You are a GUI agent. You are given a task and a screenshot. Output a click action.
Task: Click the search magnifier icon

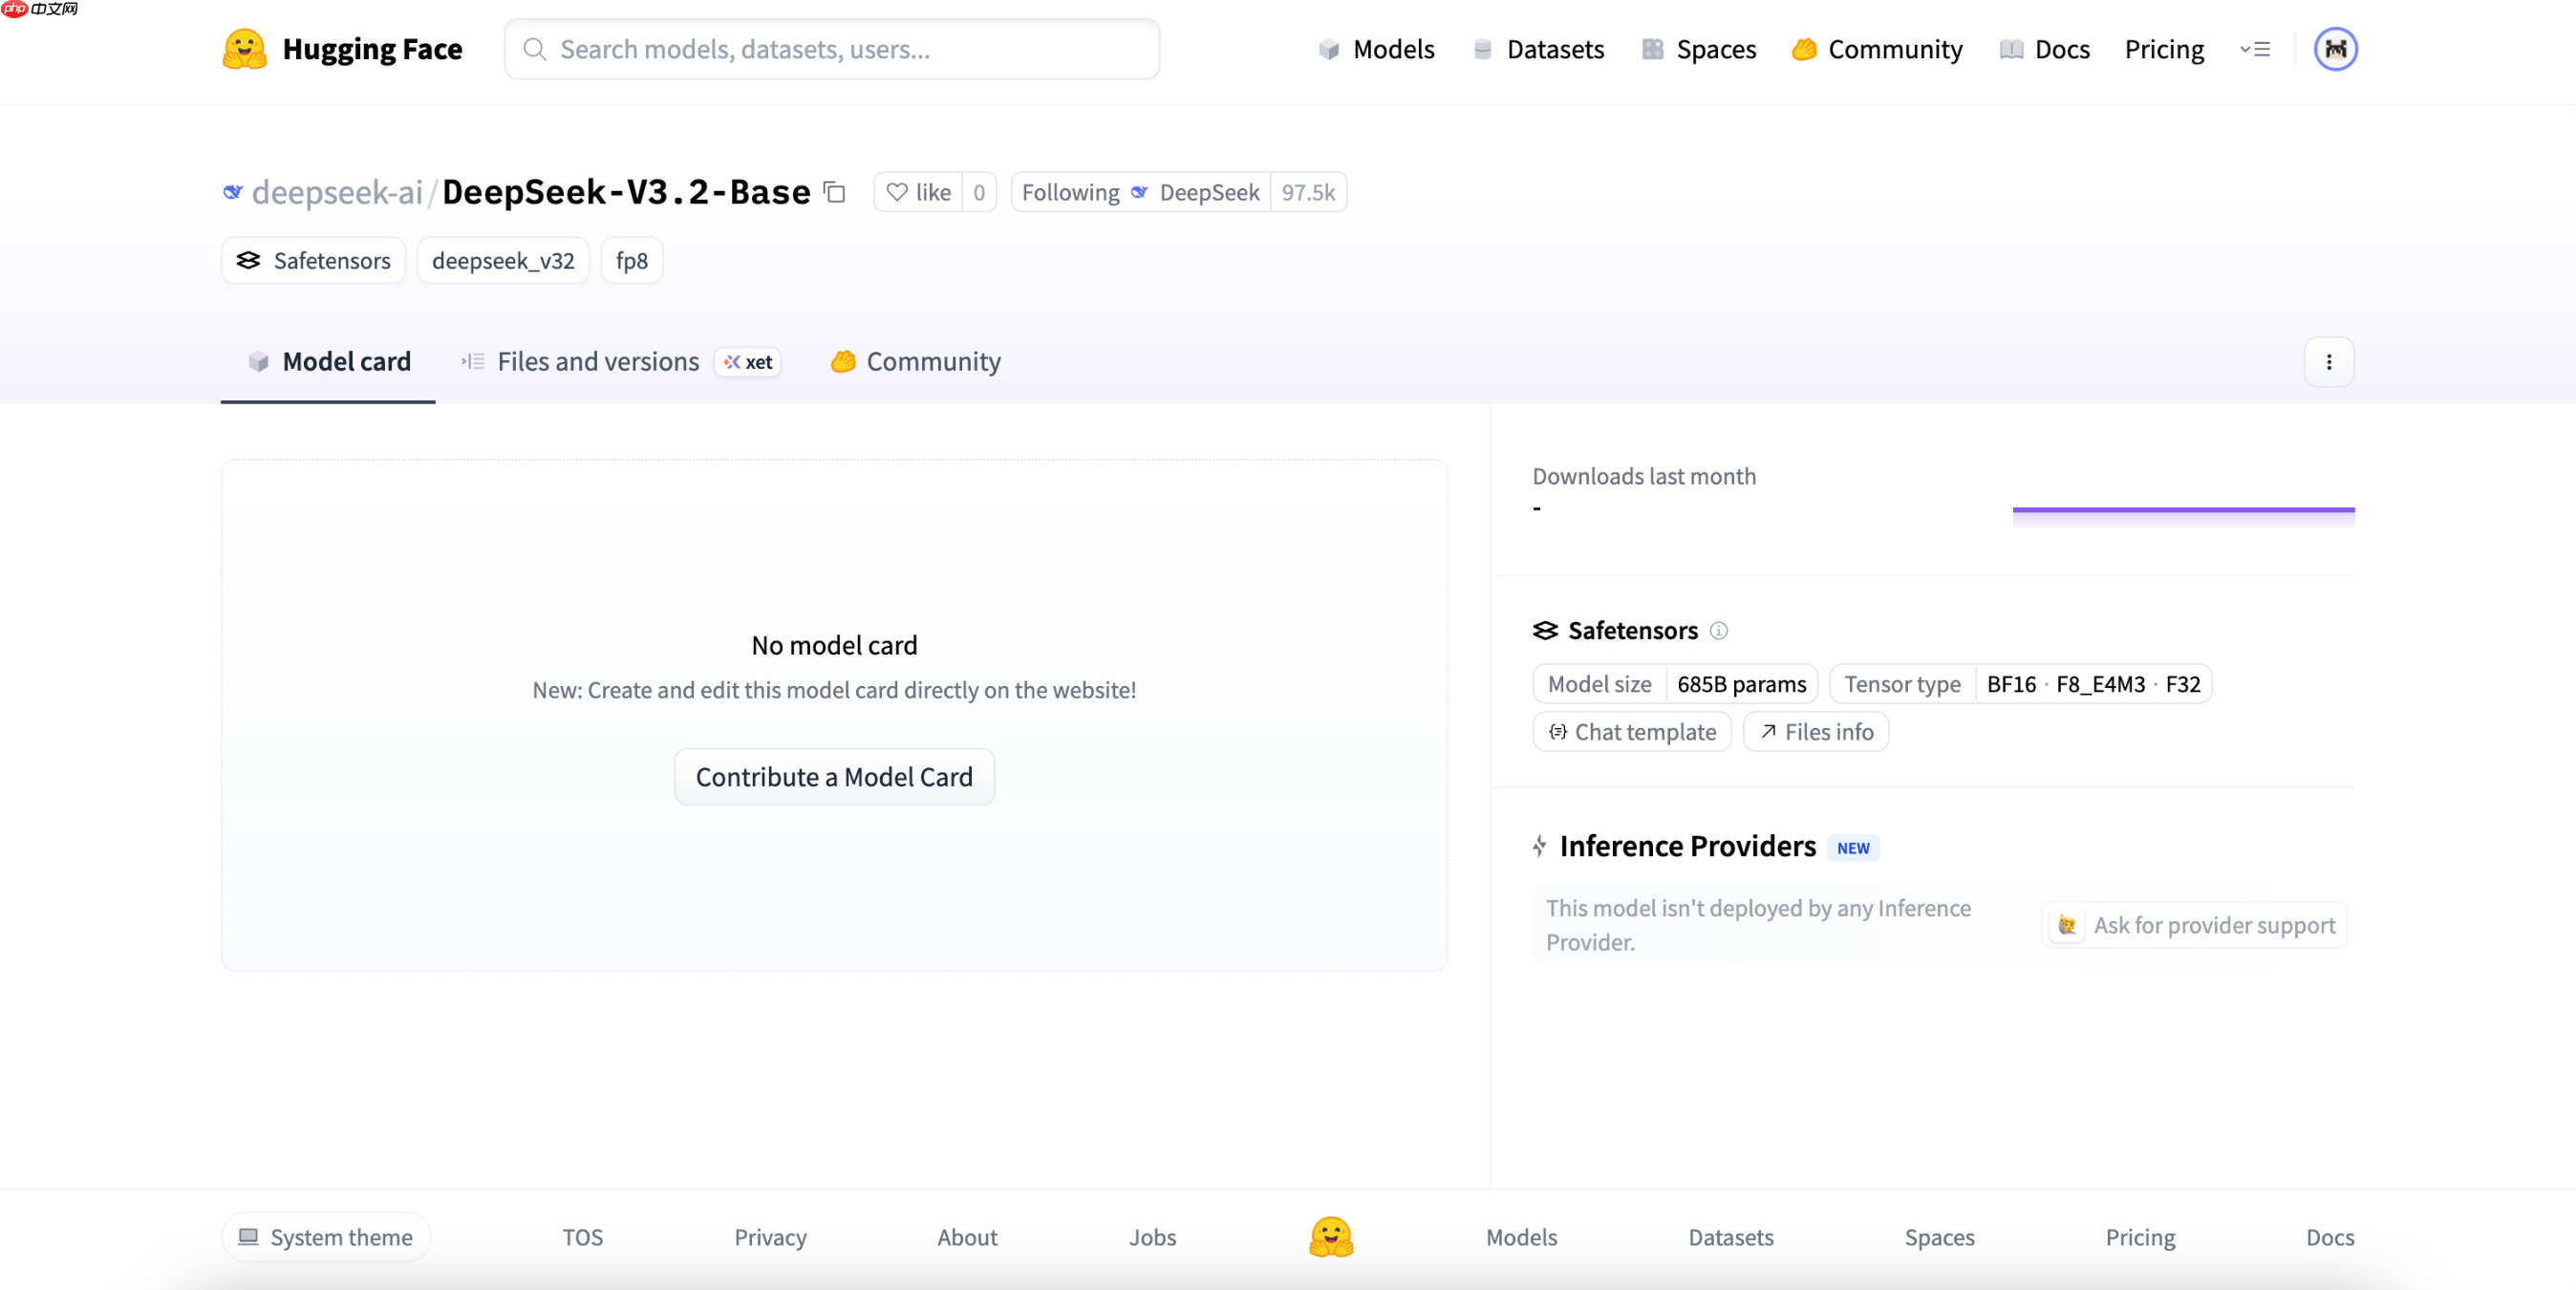pos(535,48)
